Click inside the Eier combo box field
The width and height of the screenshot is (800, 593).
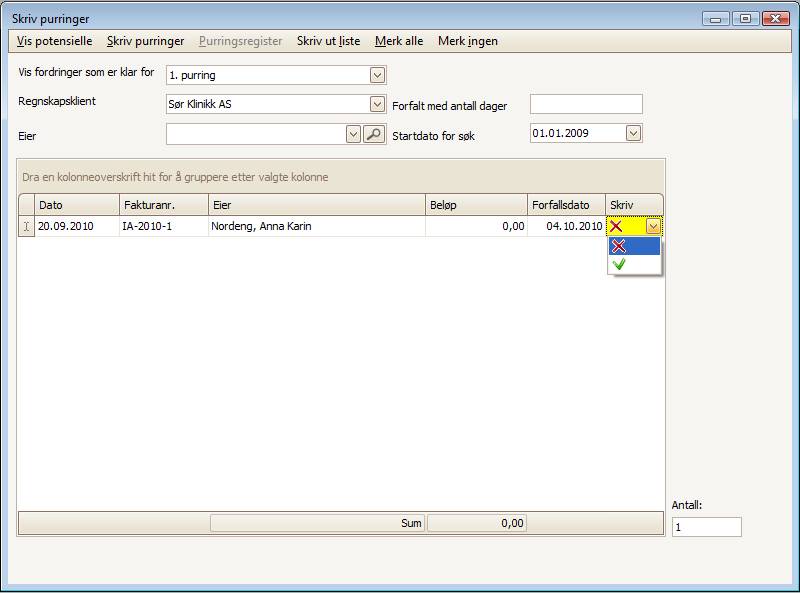256,134
